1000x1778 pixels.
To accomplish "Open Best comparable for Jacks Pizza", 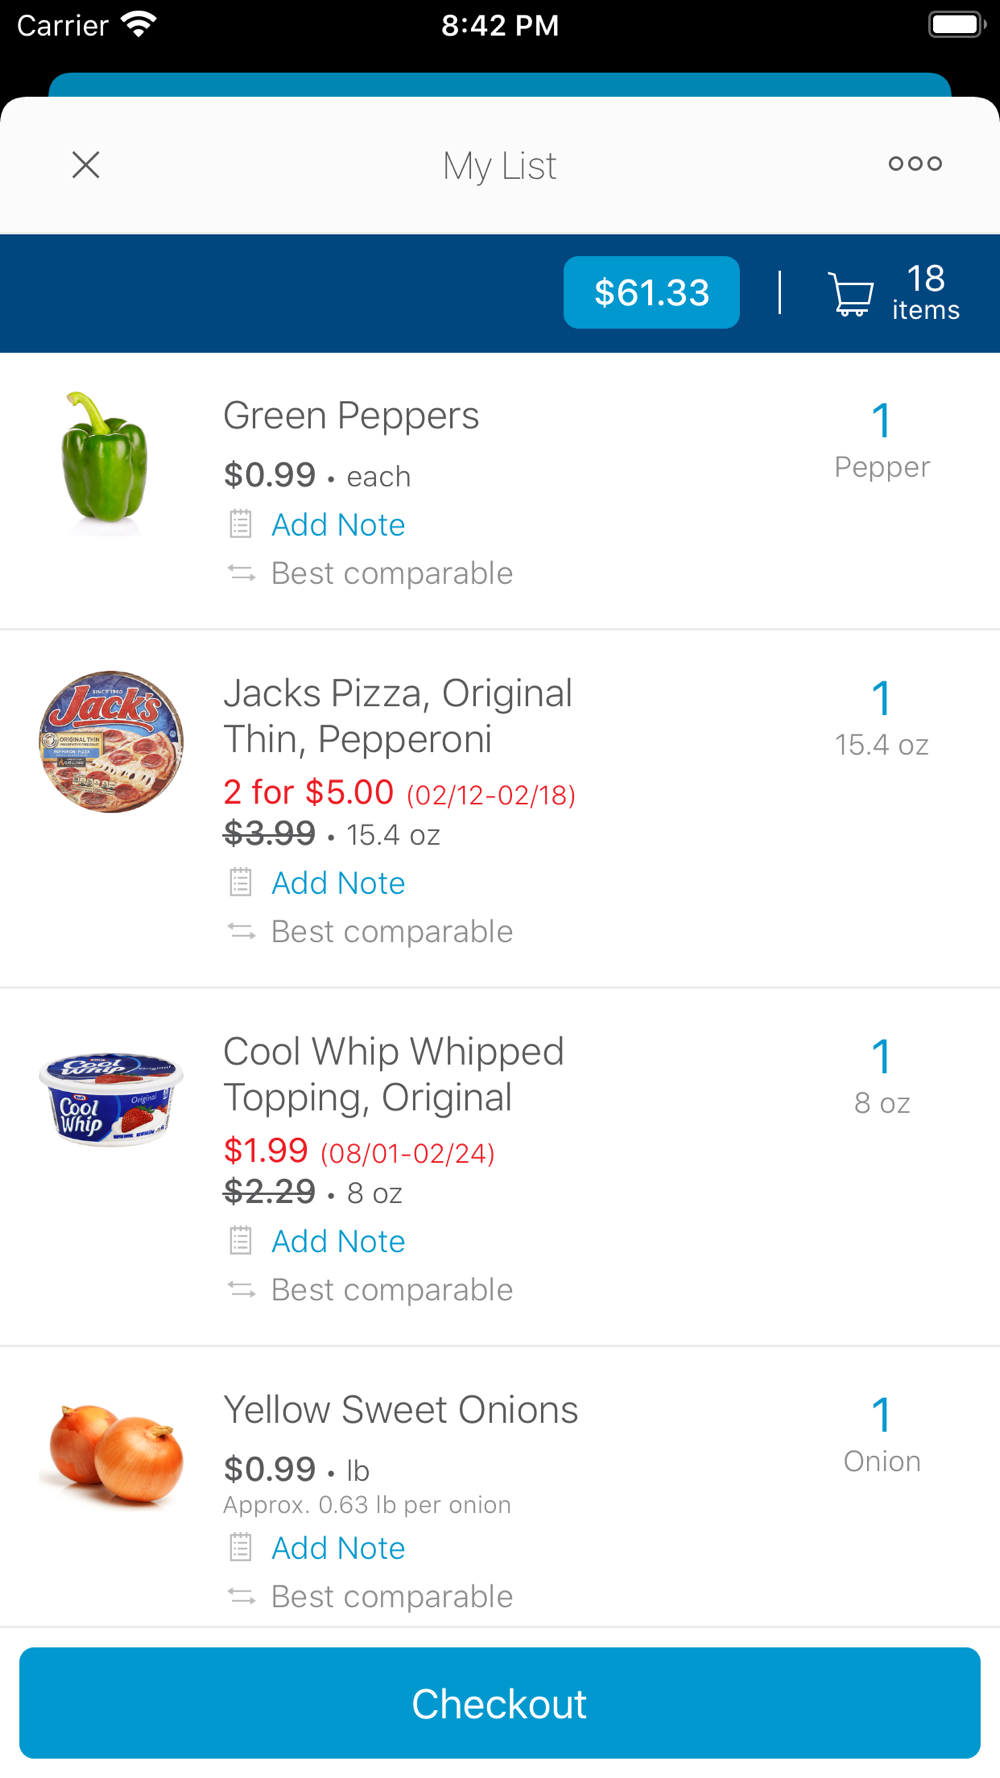I will pos(391,932).
